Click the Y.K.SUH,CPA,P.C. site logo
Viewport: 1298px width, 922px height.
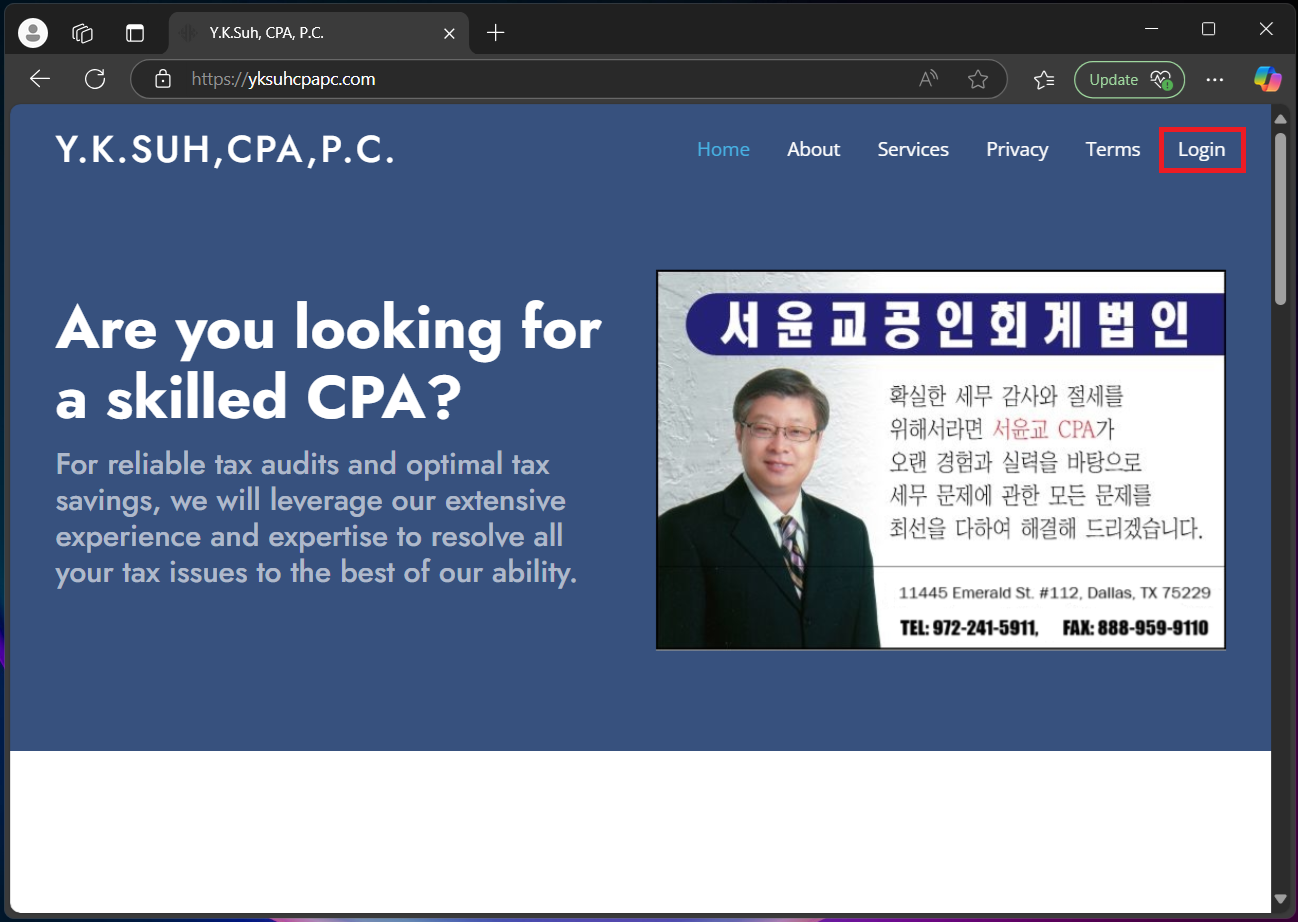pos(225,150)
